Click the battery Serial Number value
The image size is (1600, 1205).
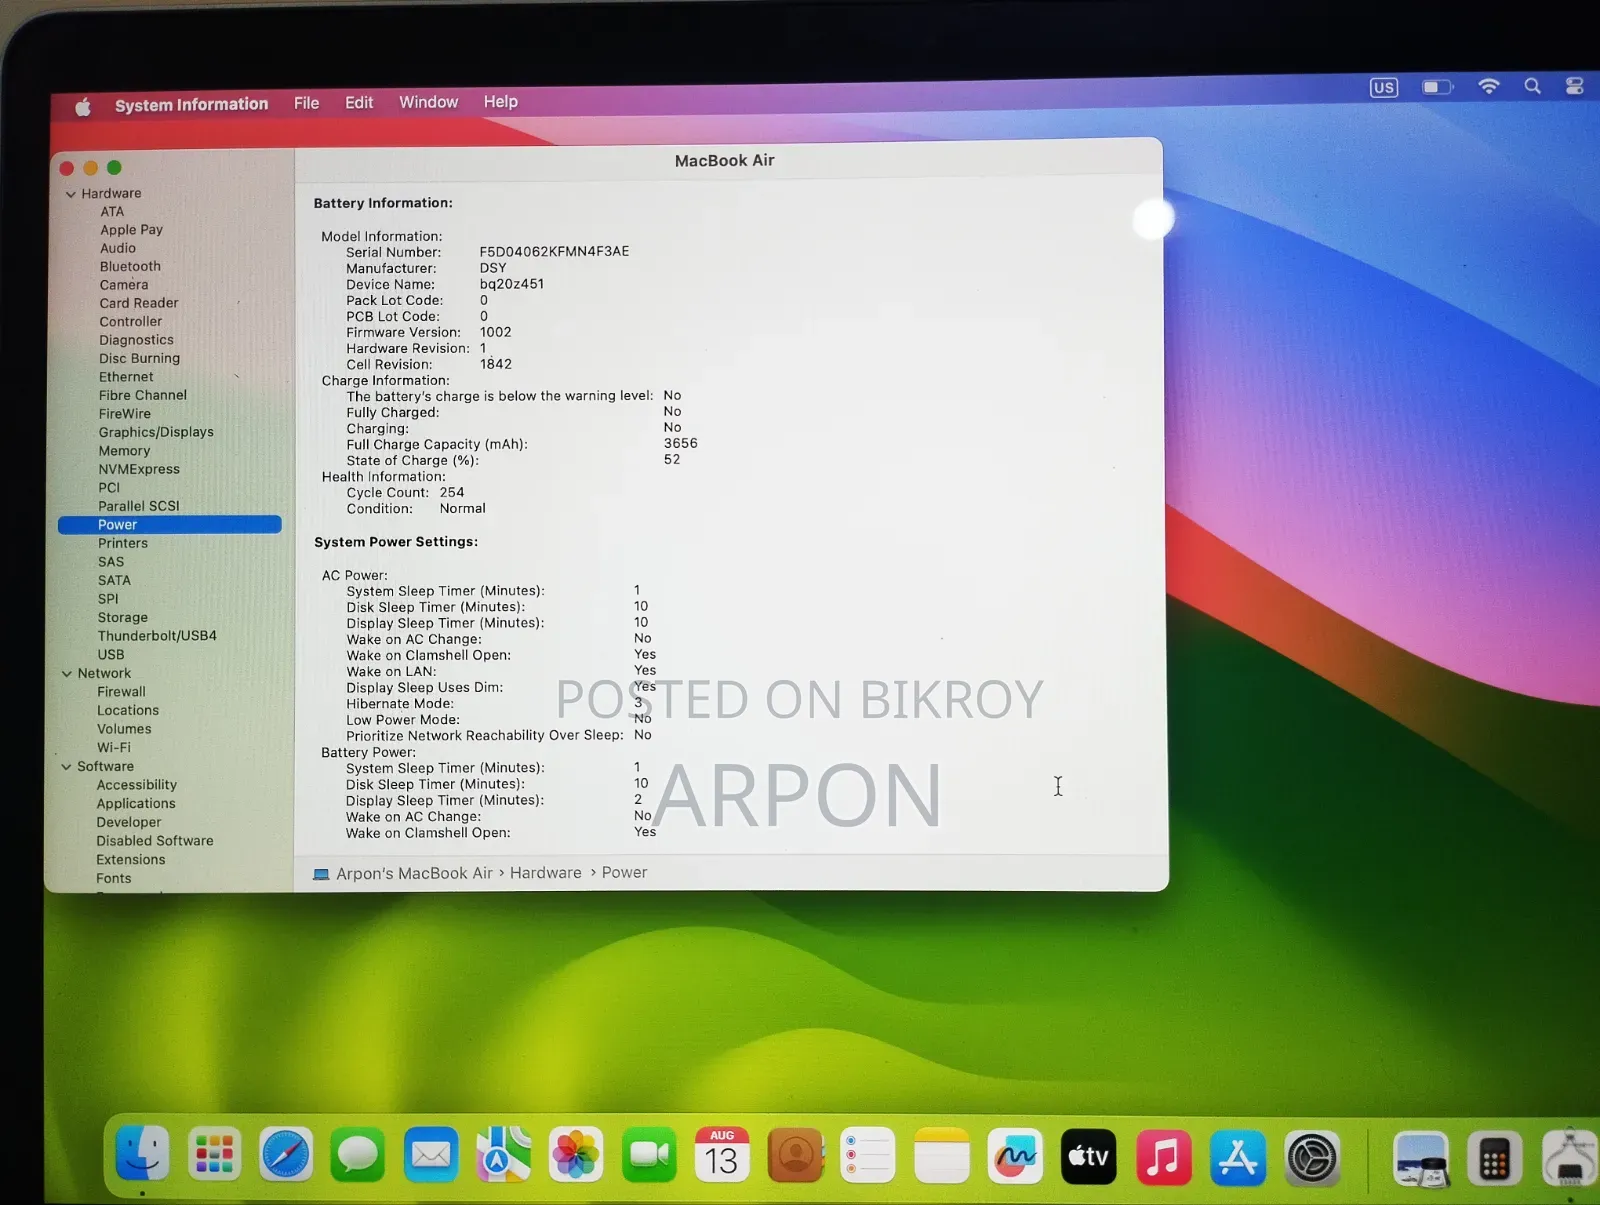point(554,252)
